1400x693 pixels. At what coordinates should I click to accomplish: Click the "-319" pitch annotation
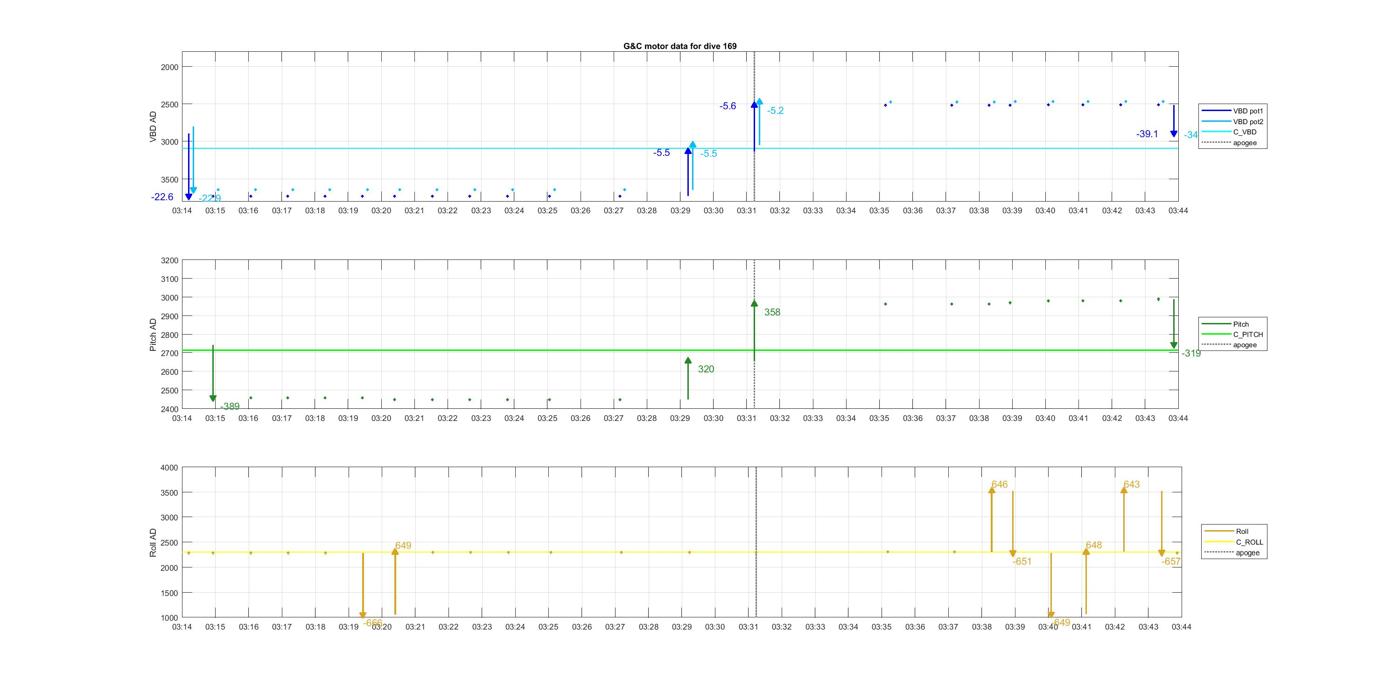tap(1191, 353)
